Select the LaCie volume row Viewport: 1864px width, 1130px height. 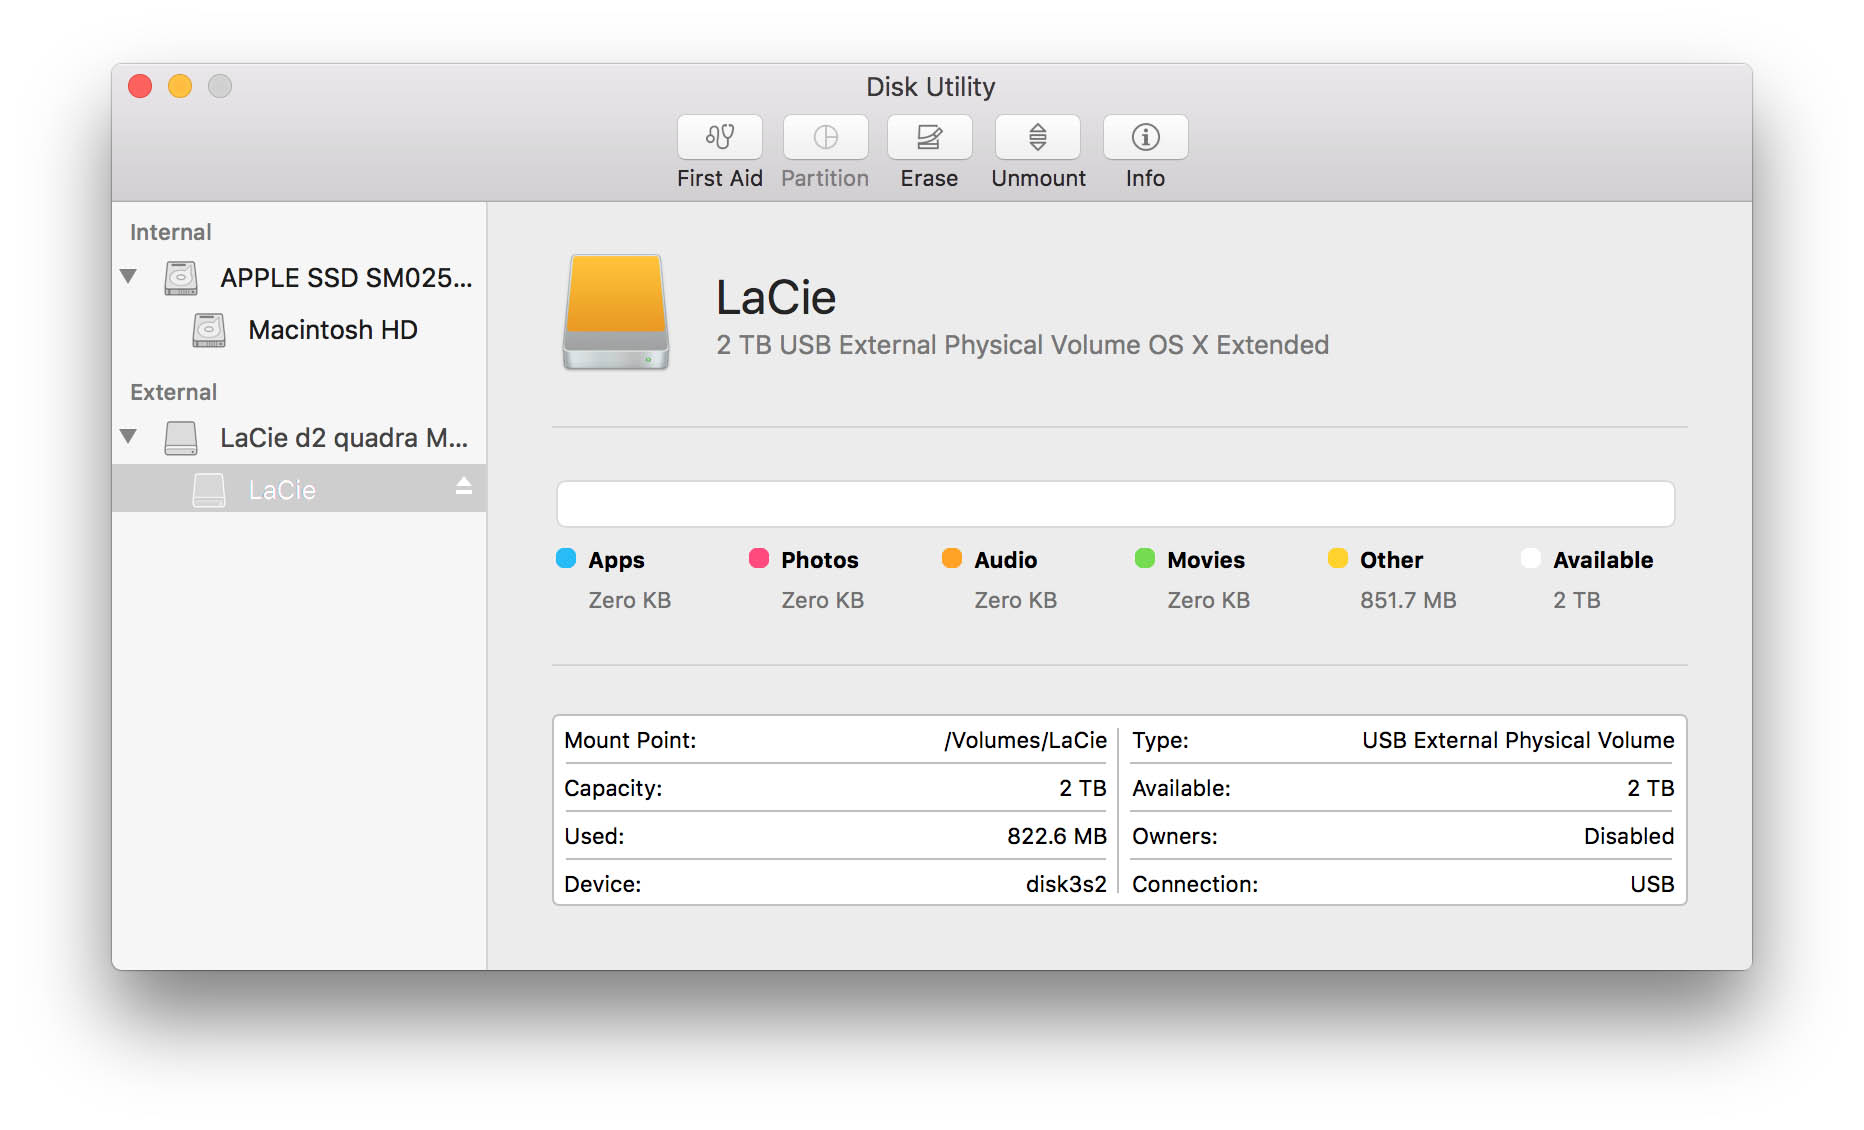(299, 489)
